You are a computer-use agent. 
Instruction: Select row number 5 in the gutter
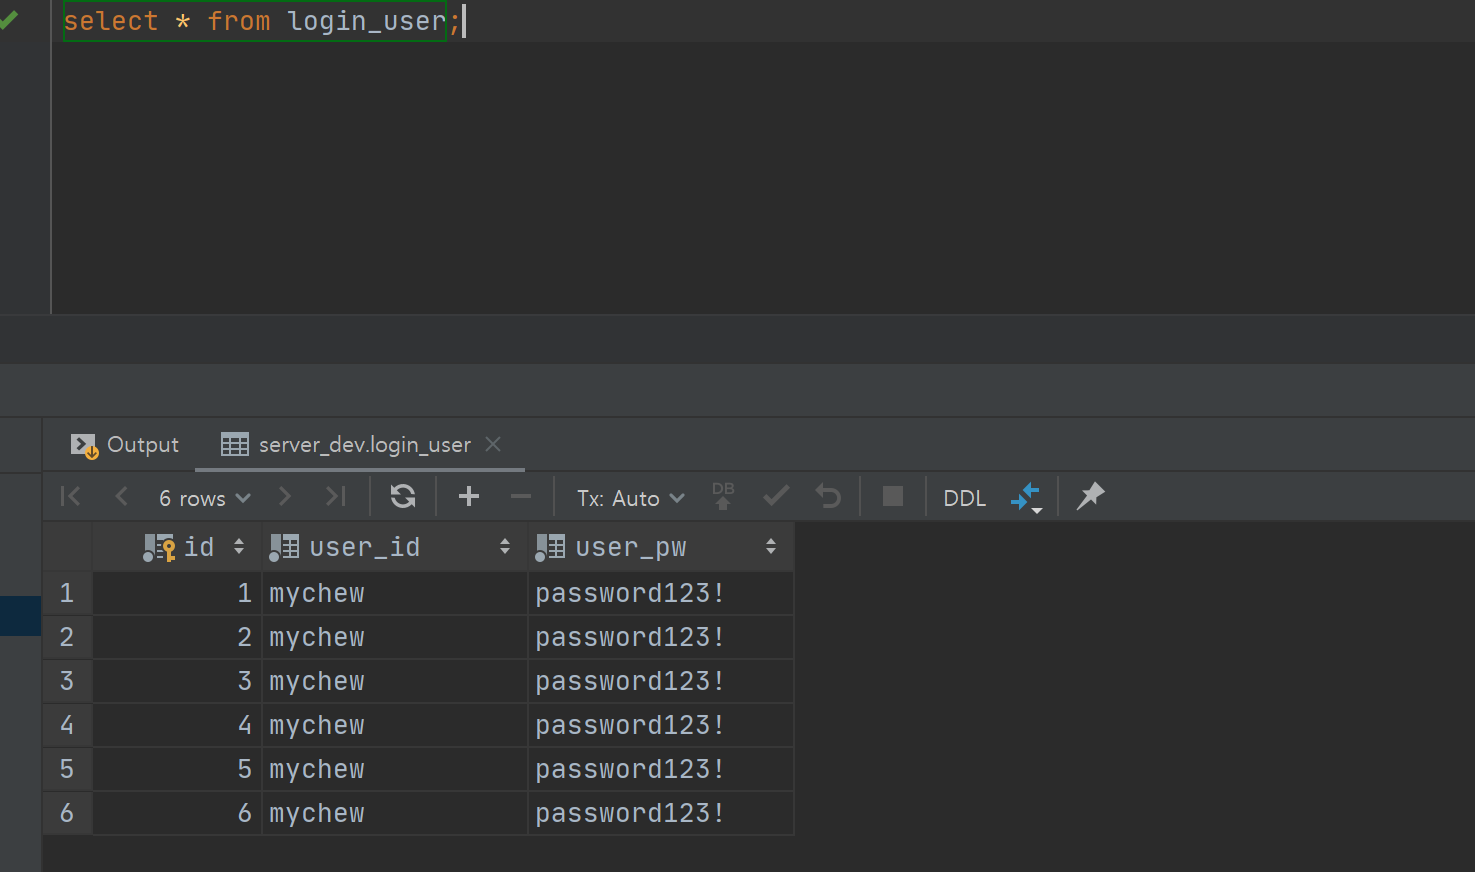click(x=67, y=769)
